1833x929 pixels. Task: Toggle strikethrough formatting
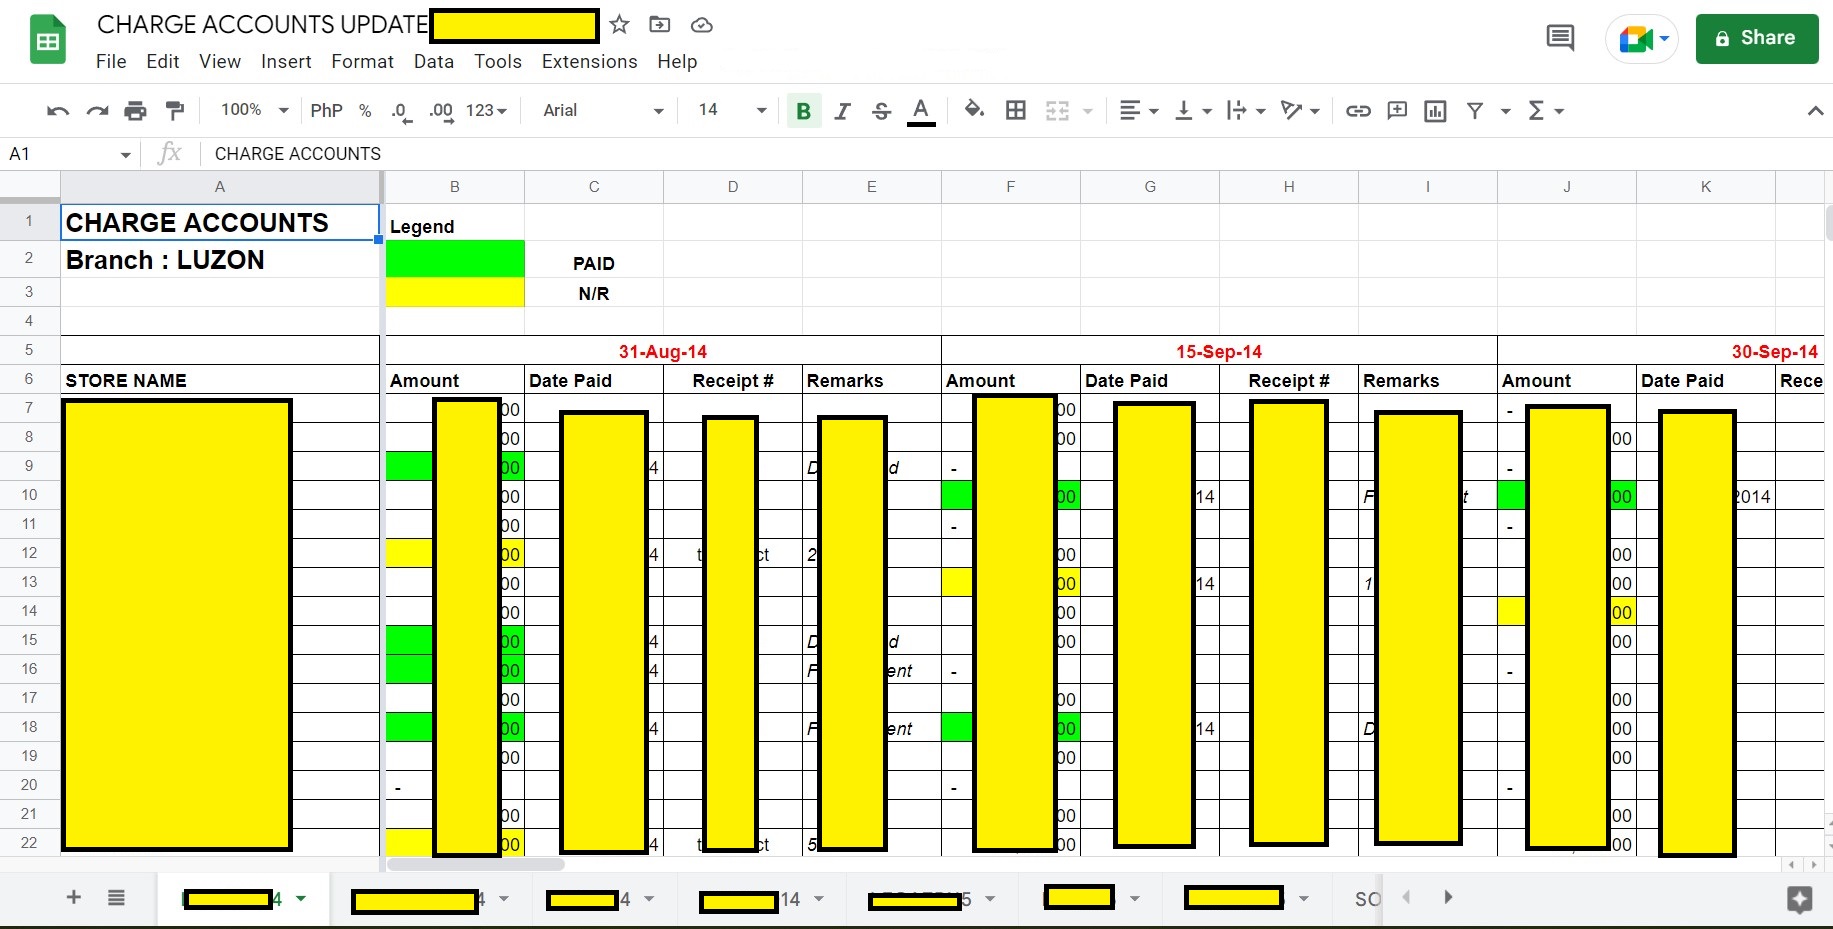tap(881, 111)
